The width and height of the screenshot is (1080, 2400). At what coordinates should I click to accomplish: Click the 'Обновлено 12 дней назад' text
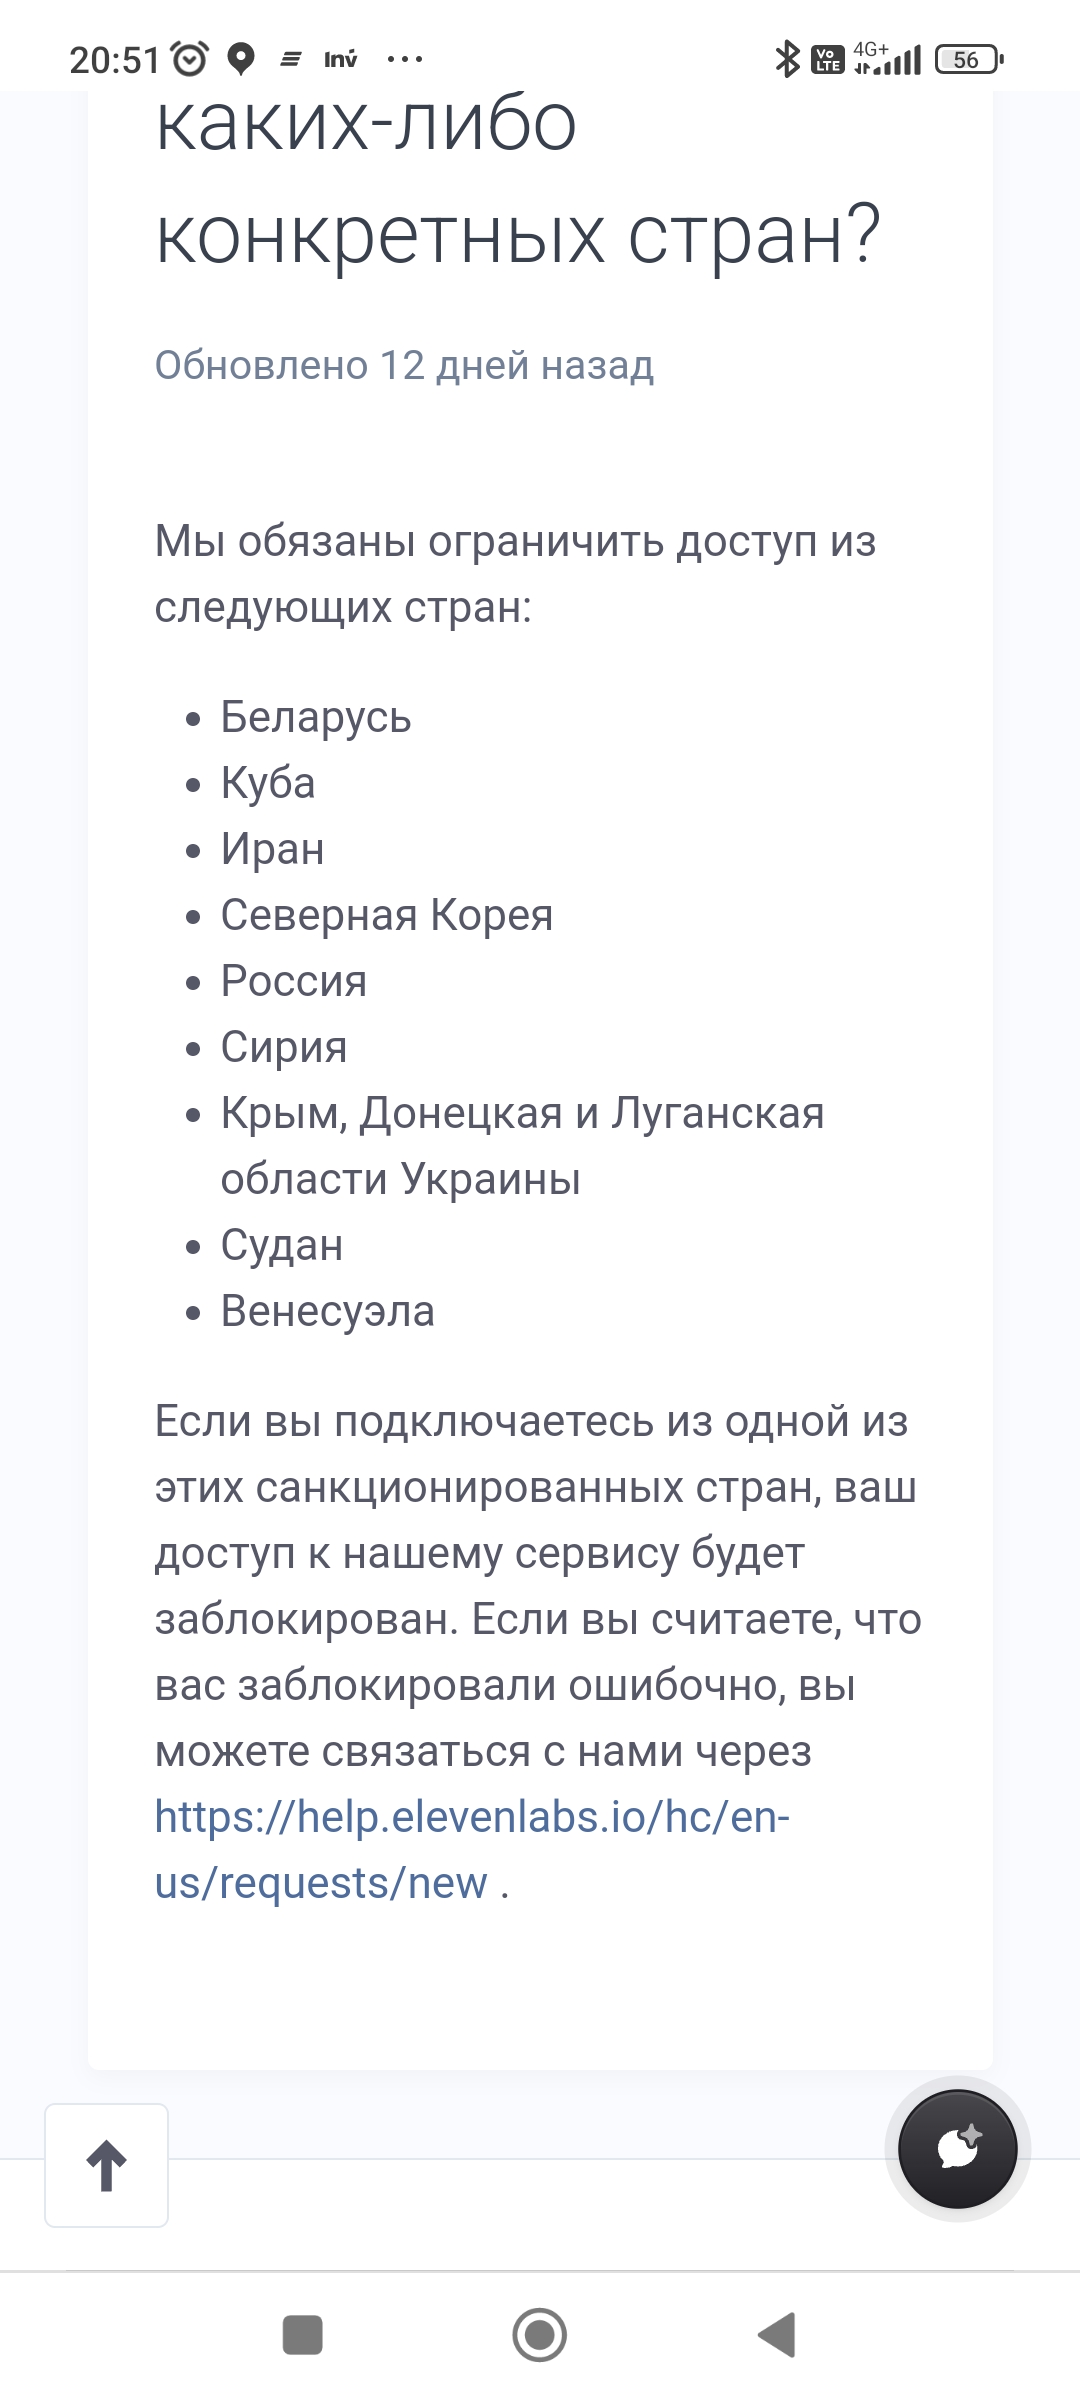404,366
